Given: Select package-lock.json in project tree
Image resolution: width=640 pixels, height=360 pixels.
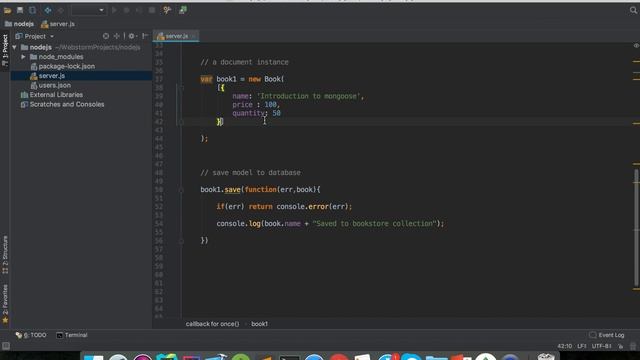Looking at the screenshot, I should (62, 66).
